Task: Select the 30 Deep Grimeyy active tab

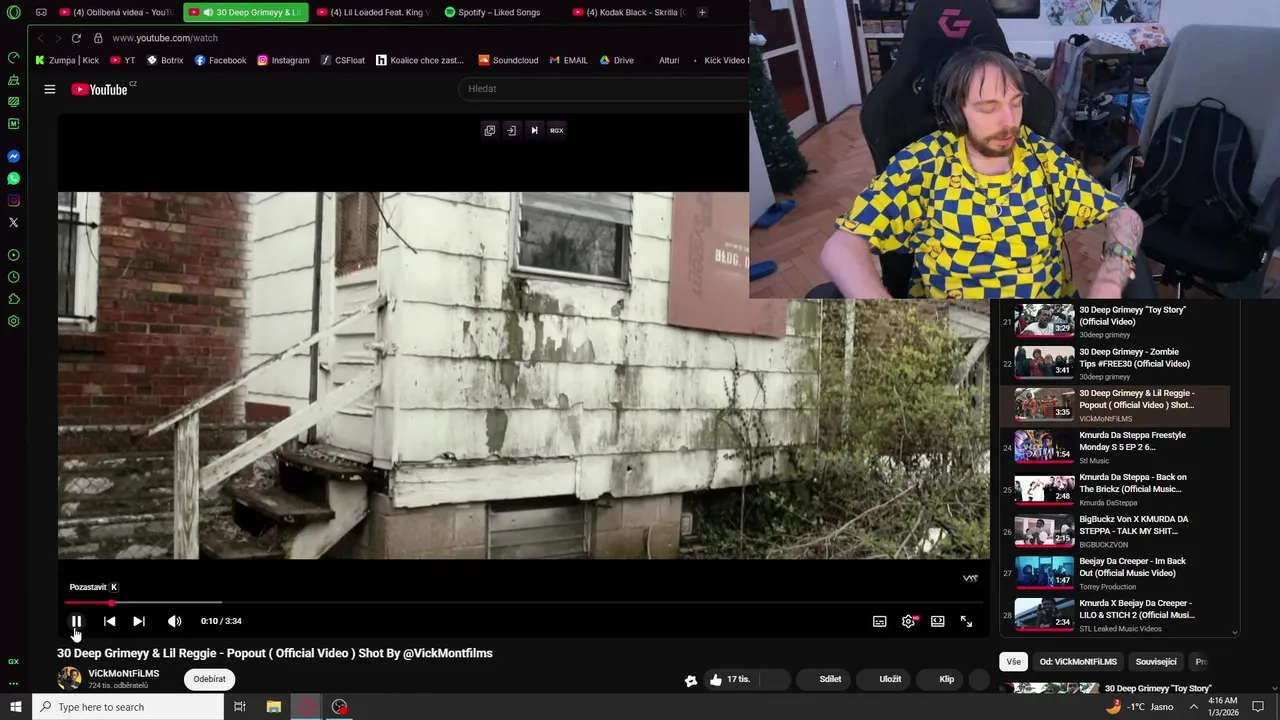Action: pos(245,12)
